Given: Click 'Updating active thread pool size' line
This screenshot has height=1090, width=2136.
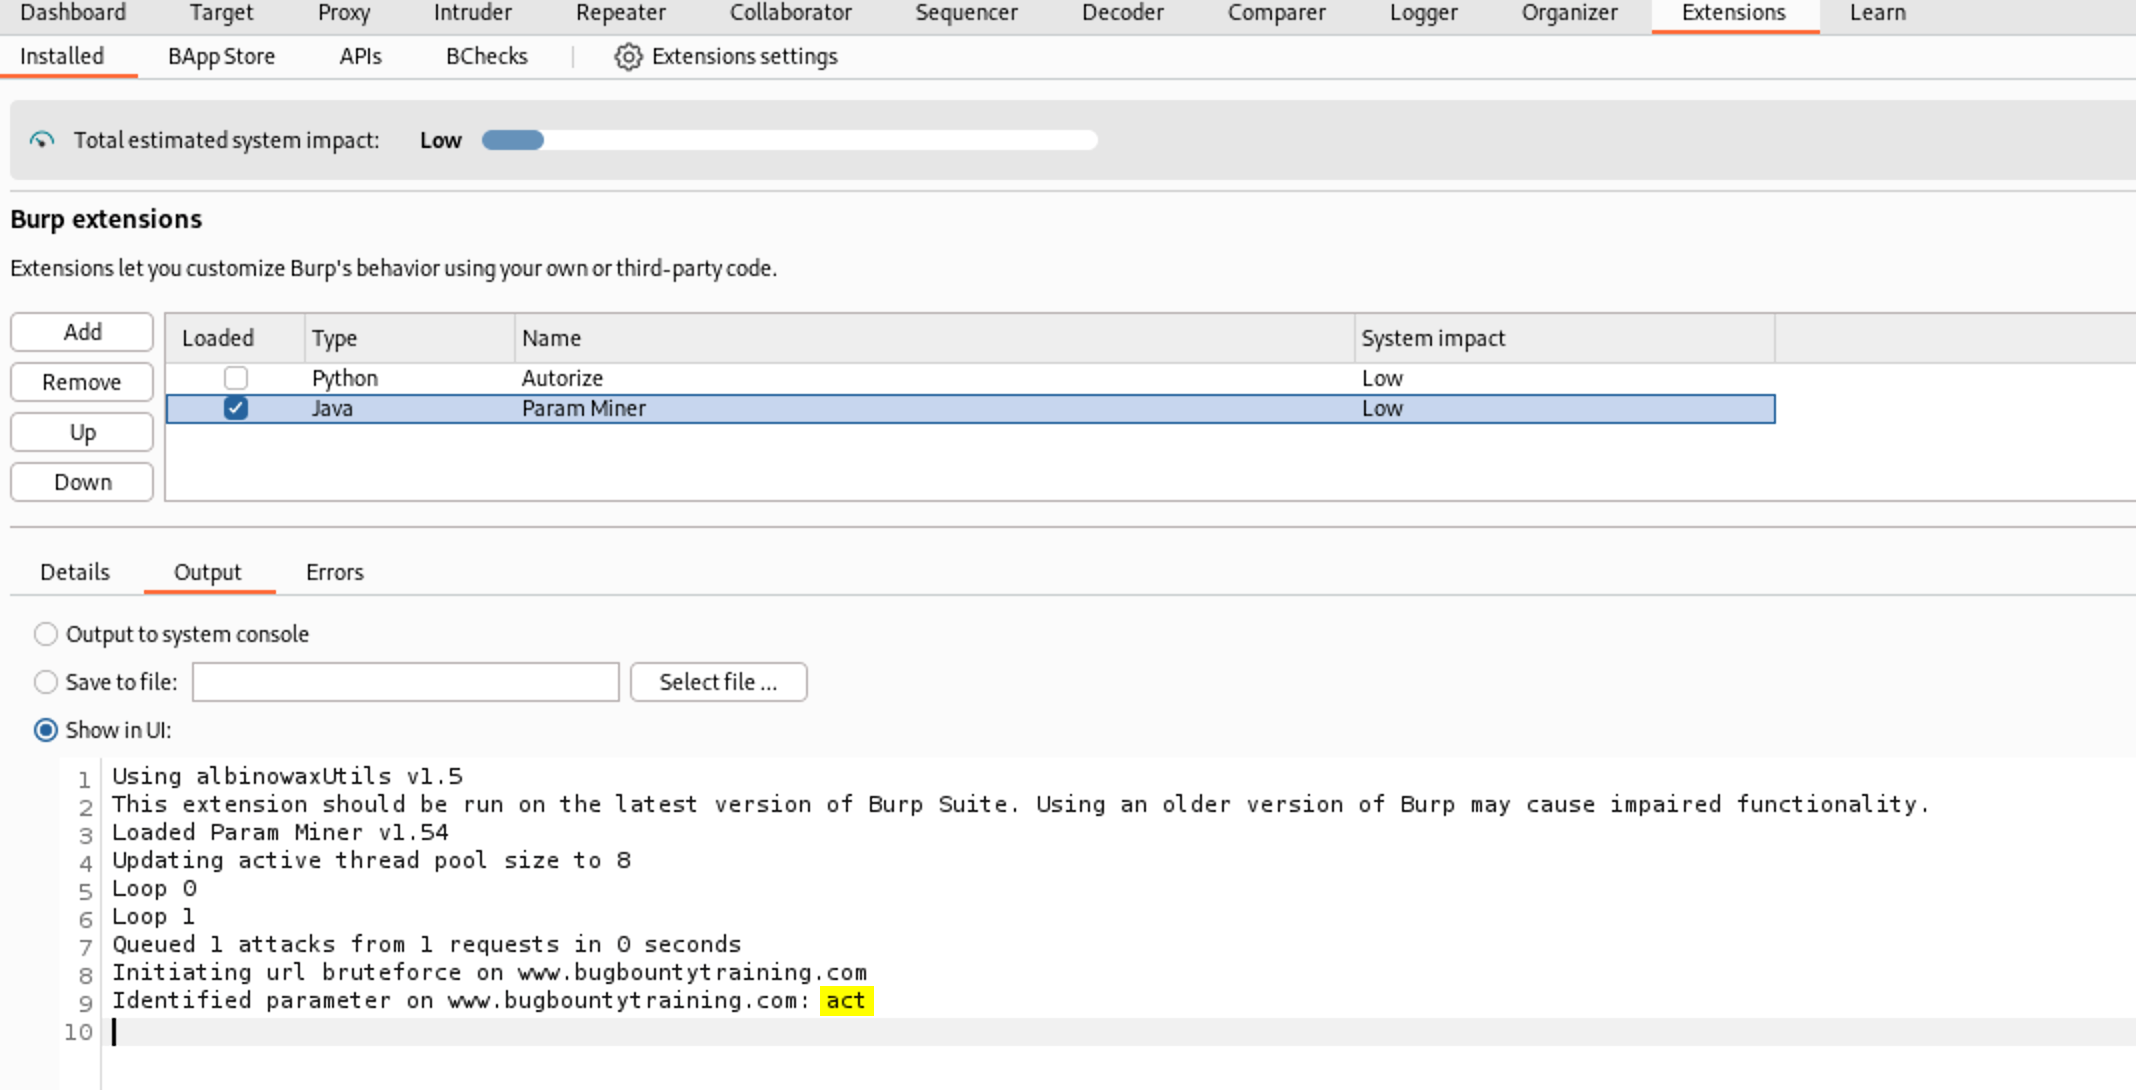Looking at the screenshot, I should coord(371,860).
